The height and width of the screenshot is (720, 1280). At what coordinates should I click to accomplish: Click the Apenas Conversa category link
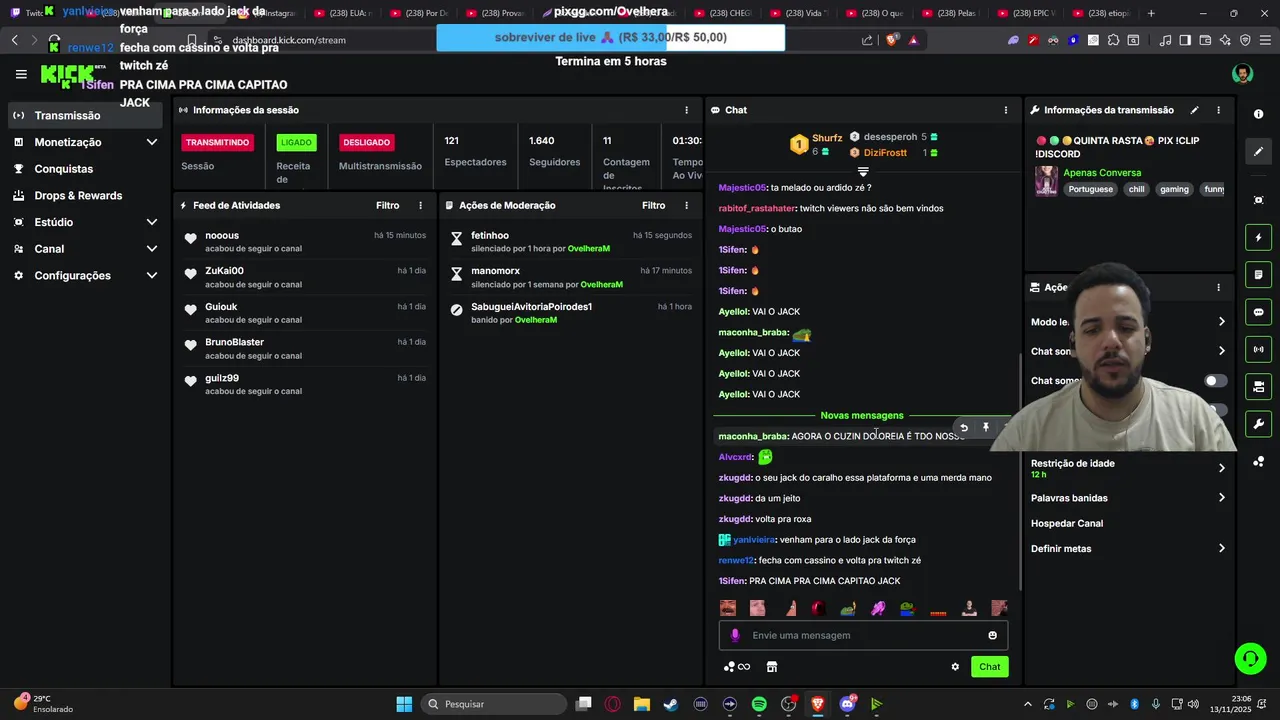tap(1102, 173)
